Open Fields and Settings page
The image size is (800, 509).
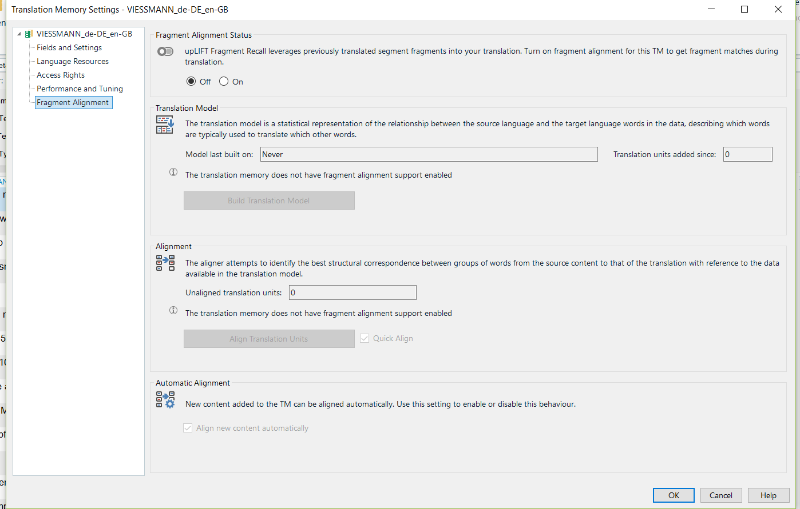click(x=69, y=47)
